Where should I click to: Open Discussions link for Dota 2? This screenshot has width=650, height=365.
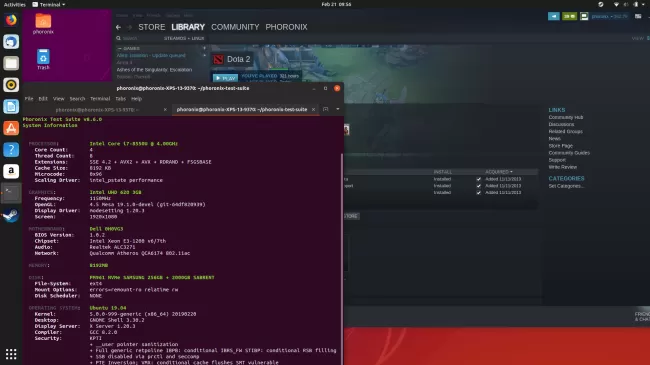coord(561,124)
